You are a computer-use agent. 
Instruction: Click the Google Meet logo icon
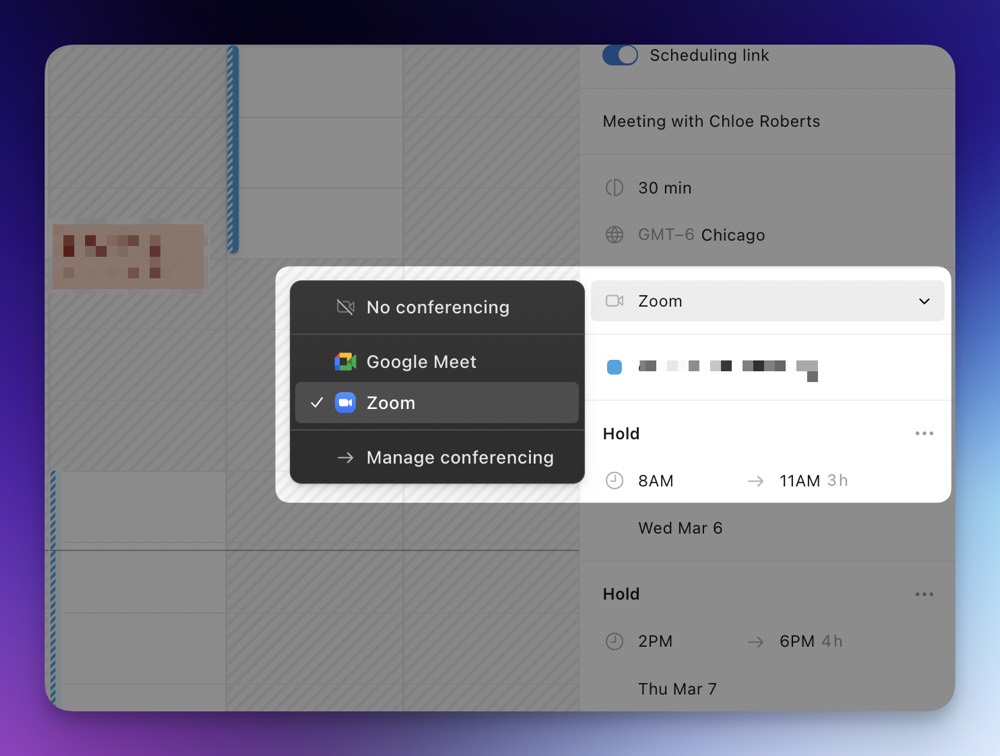click(x=345, y=362)
